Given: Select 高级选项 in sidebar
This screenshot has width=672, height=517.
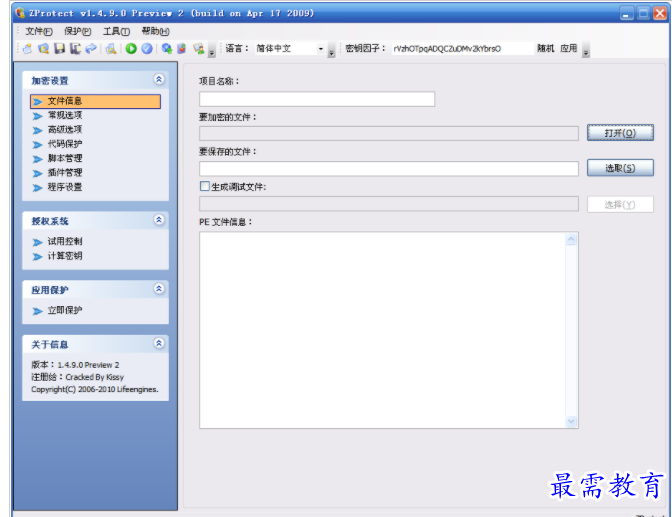Looking at the screenshot, I should coord(65,130).
